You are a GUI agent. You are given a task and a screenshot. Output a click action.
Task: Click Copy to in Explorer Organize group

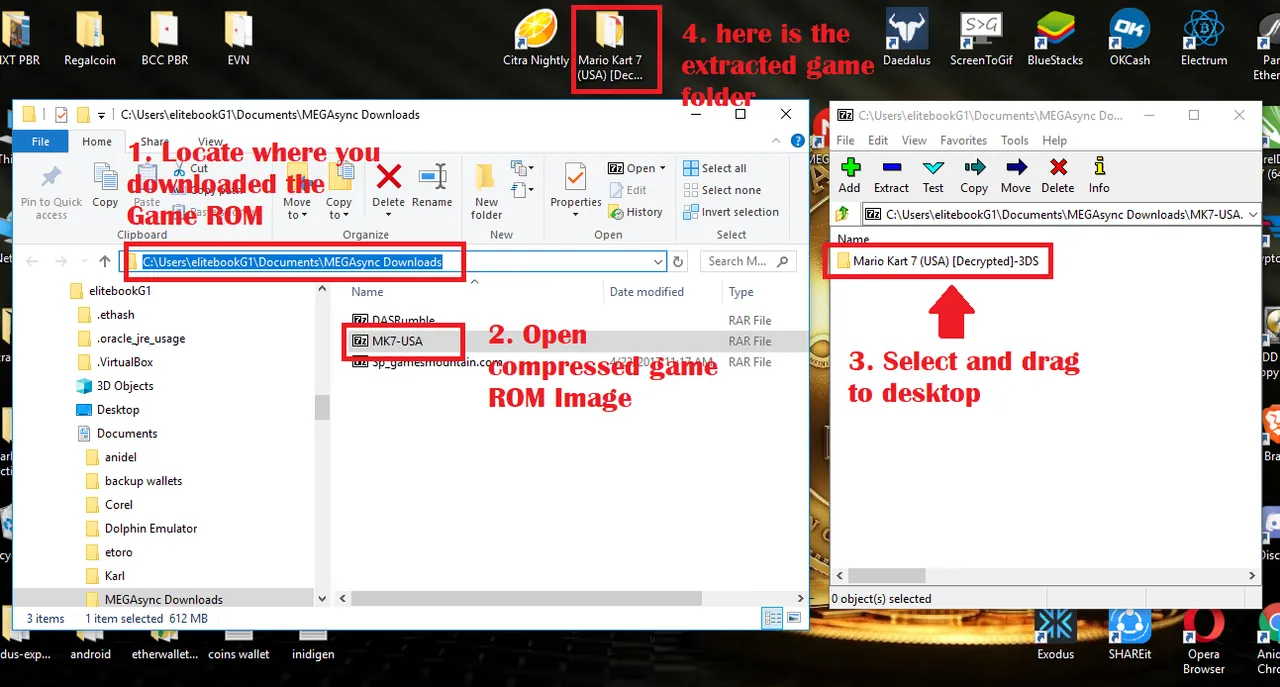(339, 190)
